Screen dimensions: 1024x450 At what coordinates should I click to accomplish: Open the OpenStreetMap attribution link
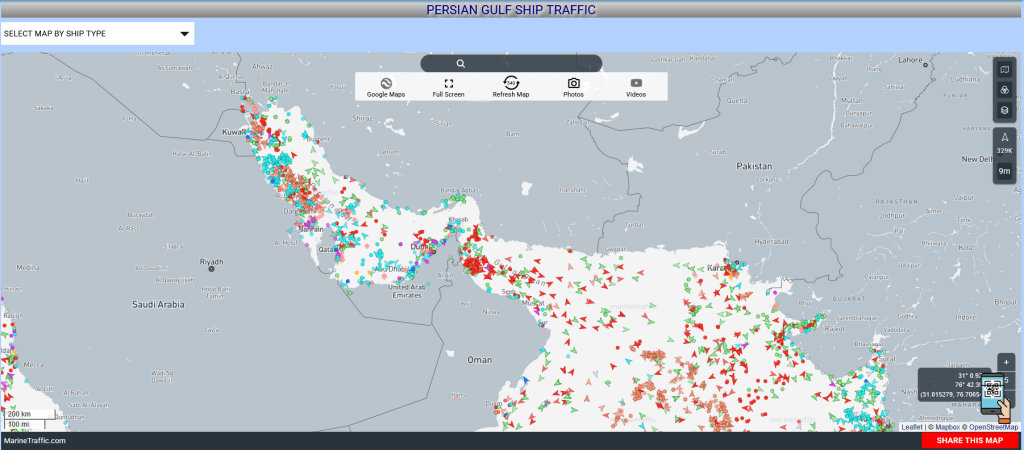coord(993,426)
